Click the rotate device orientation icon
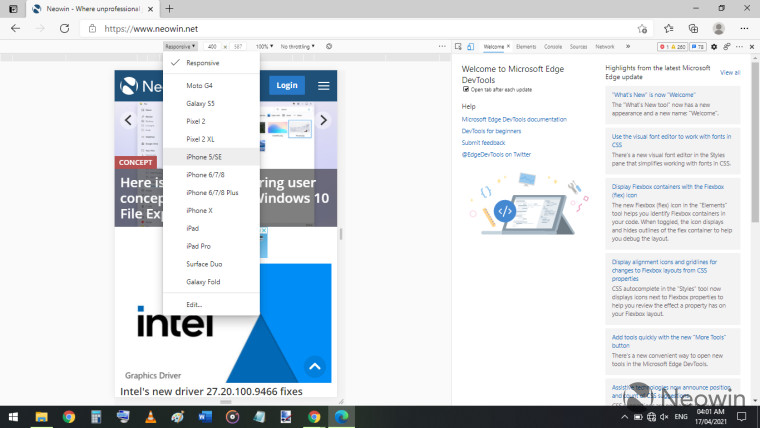Screen dimensions: 760x428 click(329, 47)
